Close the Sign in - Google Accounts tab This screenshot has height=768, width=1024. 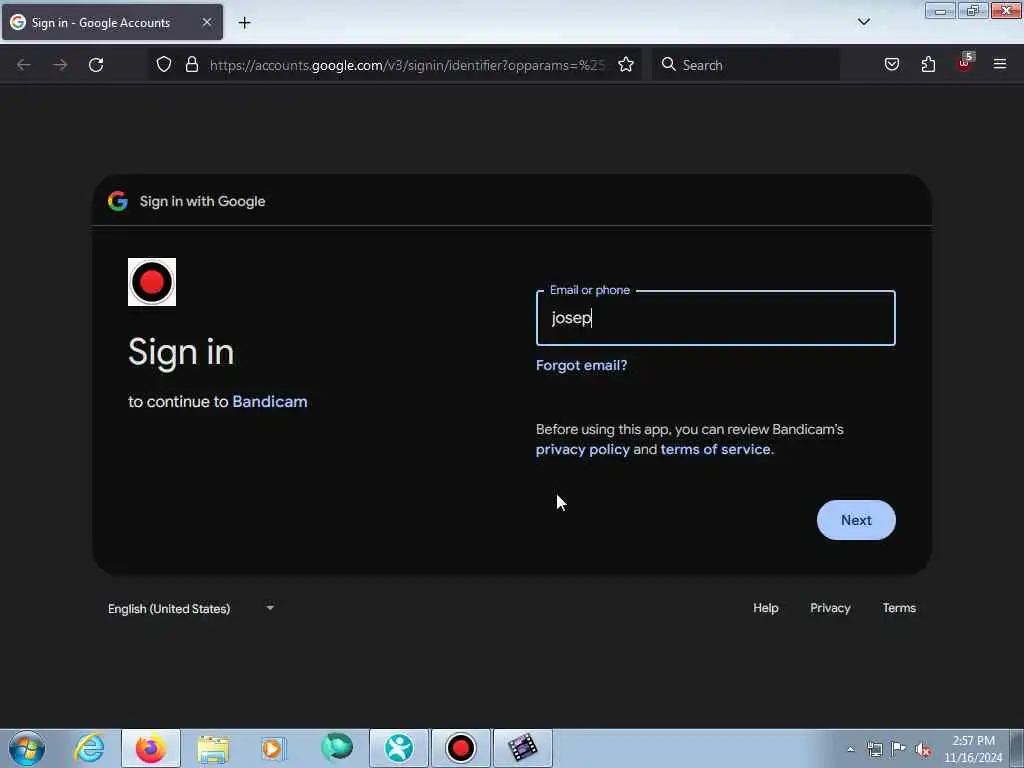click(x=206, y=22)
